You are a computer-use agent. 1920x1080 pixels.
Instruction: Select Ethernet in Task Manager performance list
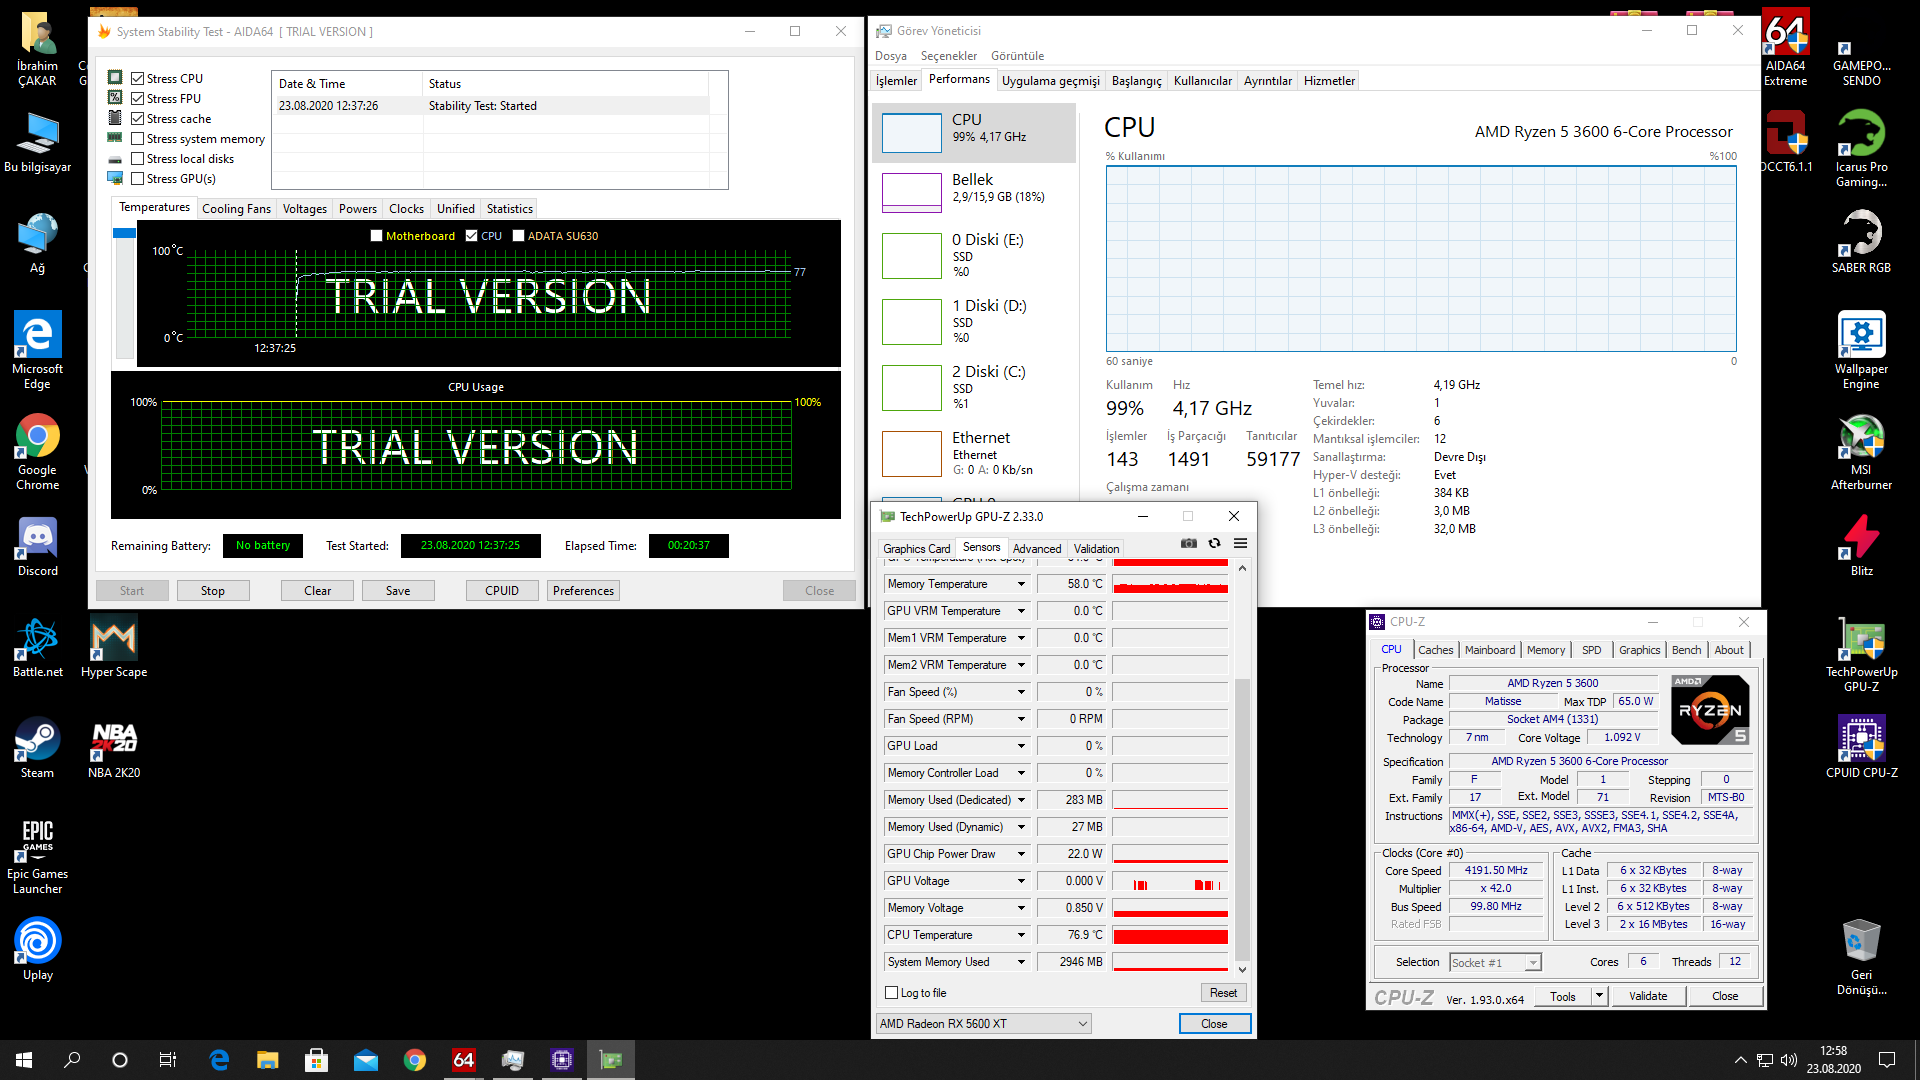click(x=974, y=453)
